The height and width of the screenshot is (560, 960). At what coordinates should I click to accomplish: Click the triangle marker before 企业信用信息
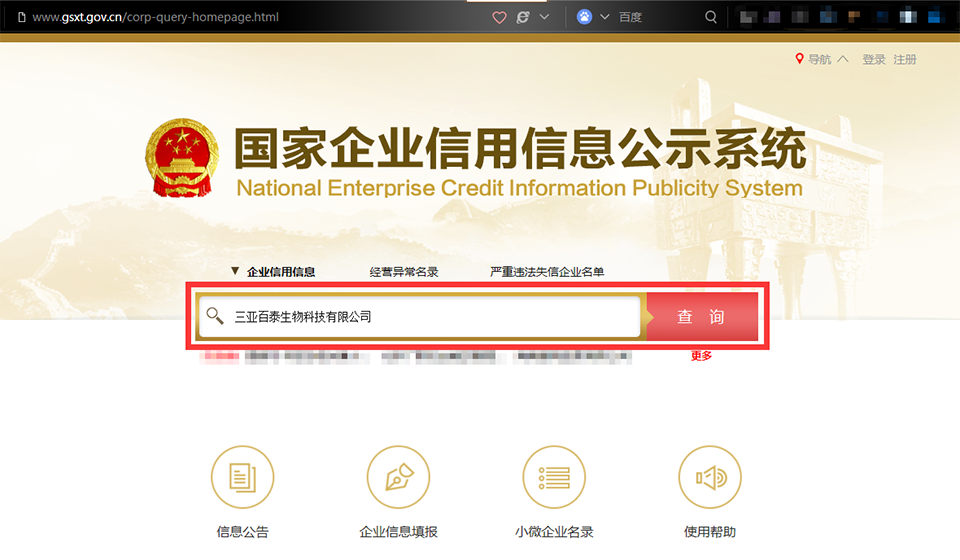[235, 271]
